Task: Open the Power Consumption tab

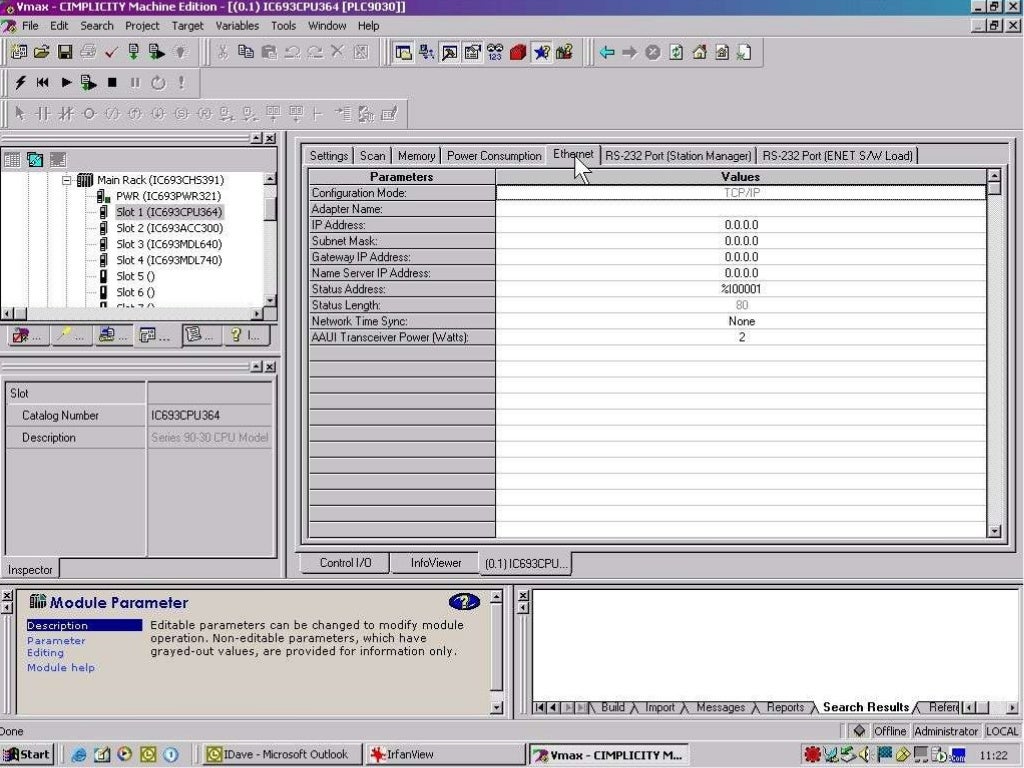Action: pos(494,156)
